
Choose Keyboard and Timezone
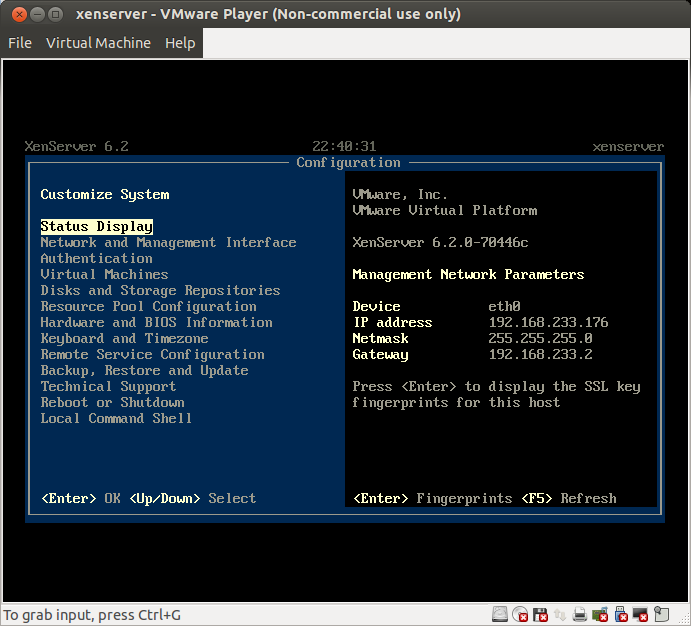pyautogui.click(x=124, y=339)
